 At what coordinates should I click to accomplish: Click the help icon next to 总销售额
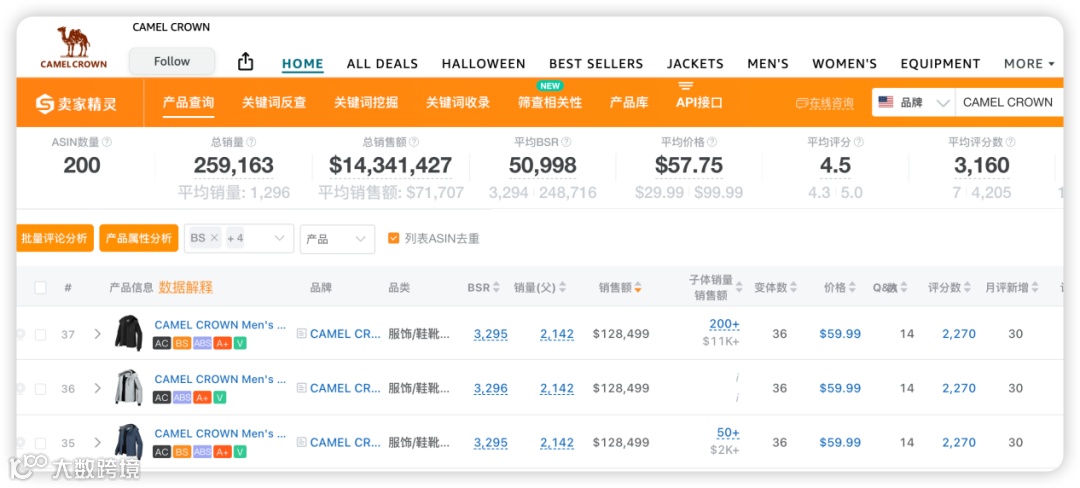coord(414,142)
